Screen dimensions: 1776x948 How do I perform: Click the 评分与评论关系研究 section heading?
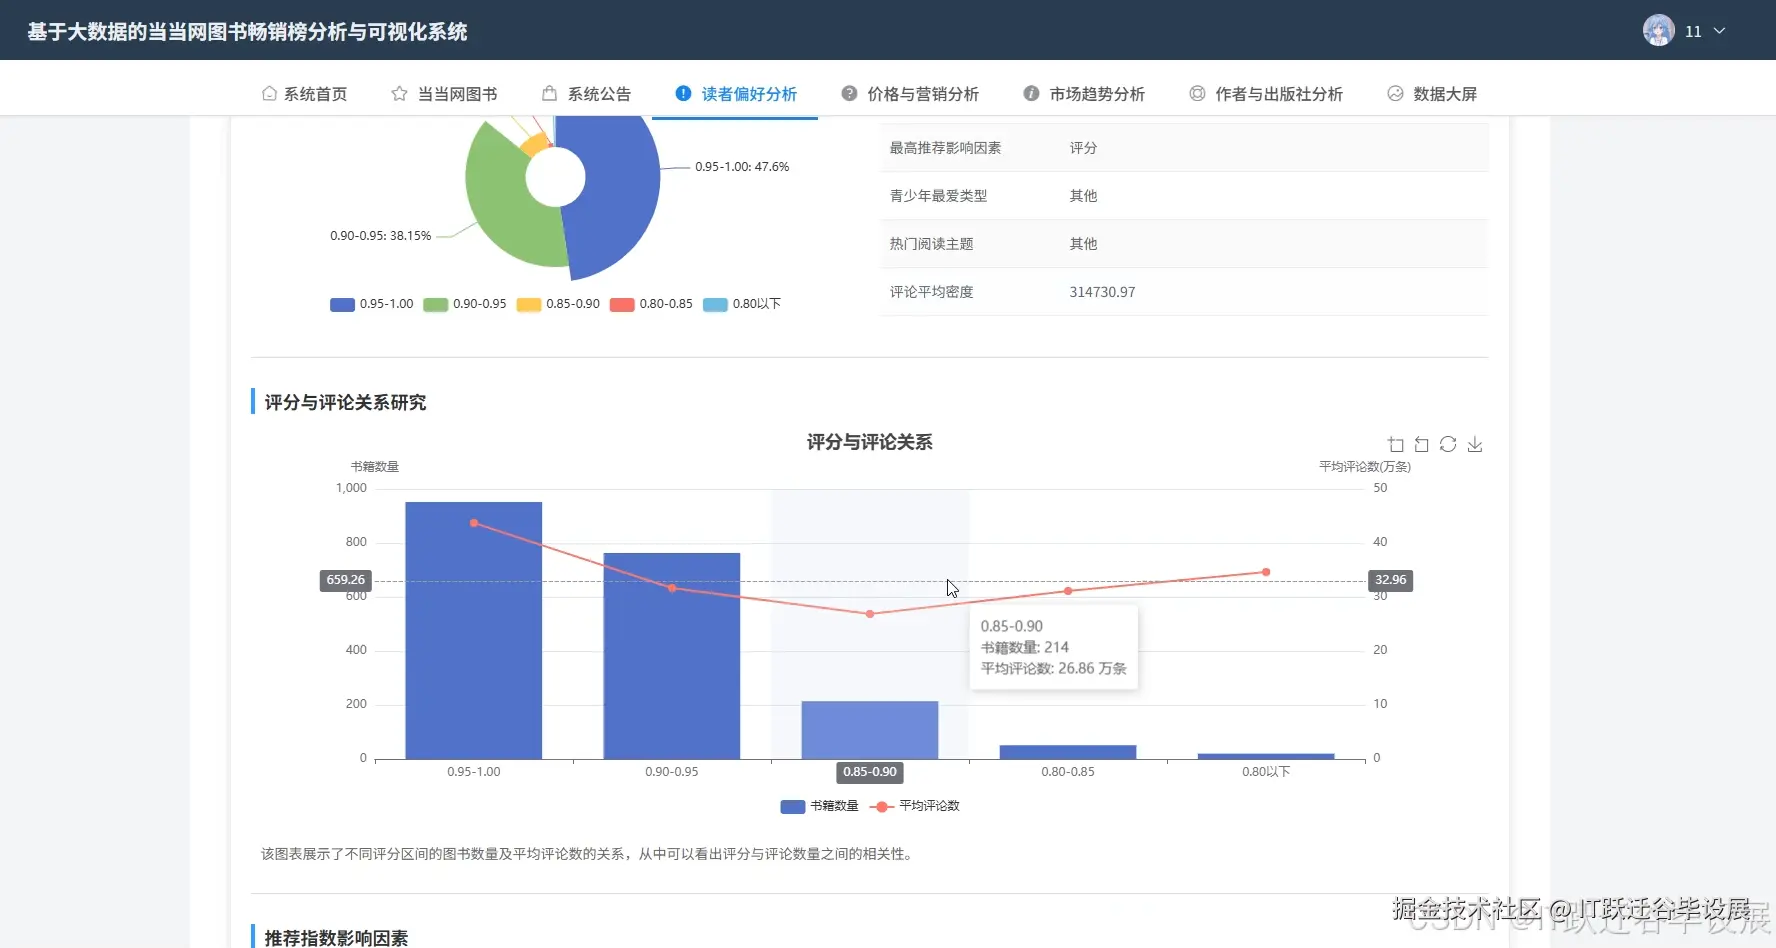tap(345, 402)
